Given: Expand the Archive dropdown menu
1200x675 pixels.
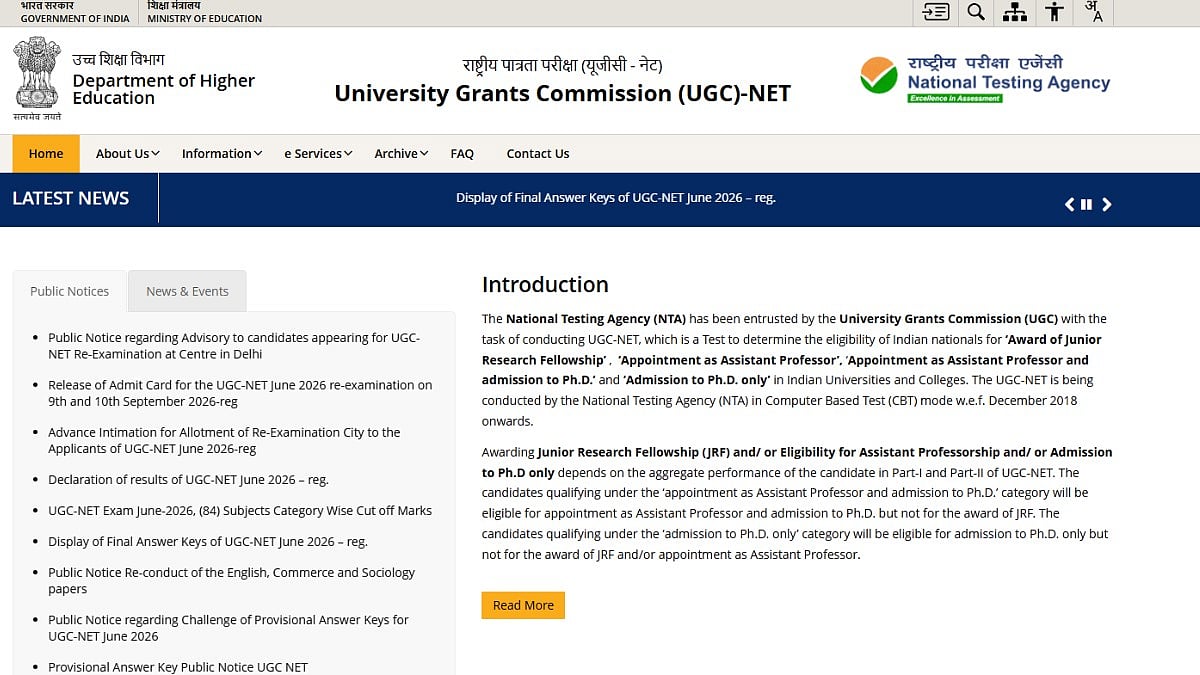Looking at the screenshot, I should [x=401, y=153].
